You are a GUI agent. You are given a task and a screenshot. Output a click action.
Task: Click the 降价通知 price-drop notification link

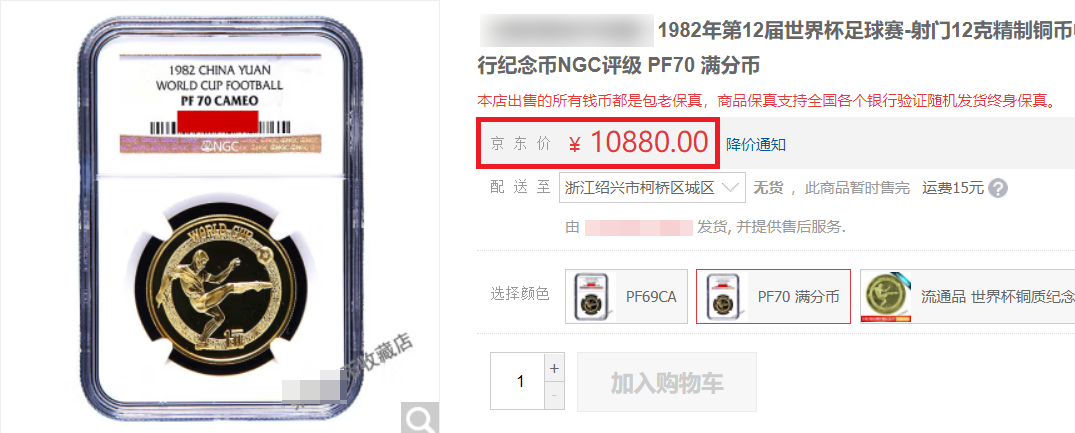click(756, 145)
